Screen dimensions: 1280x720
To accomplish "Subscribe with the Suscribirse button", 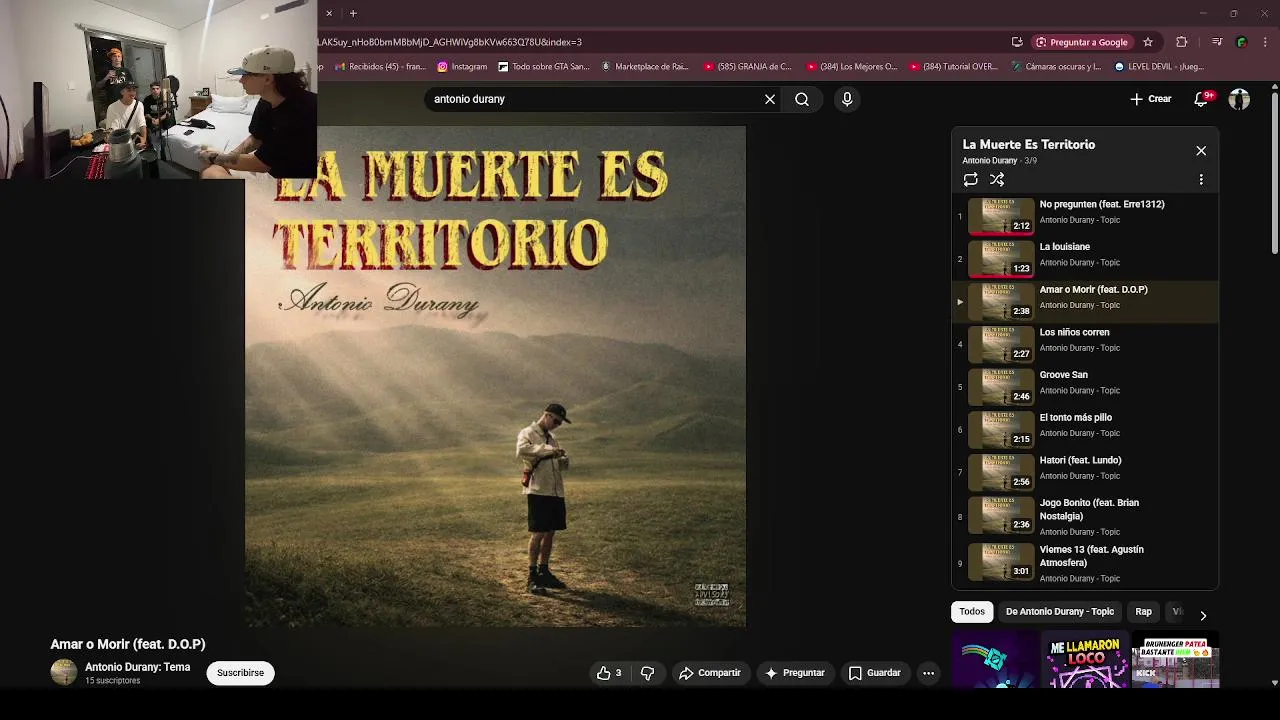I will (x=240, y=673).
